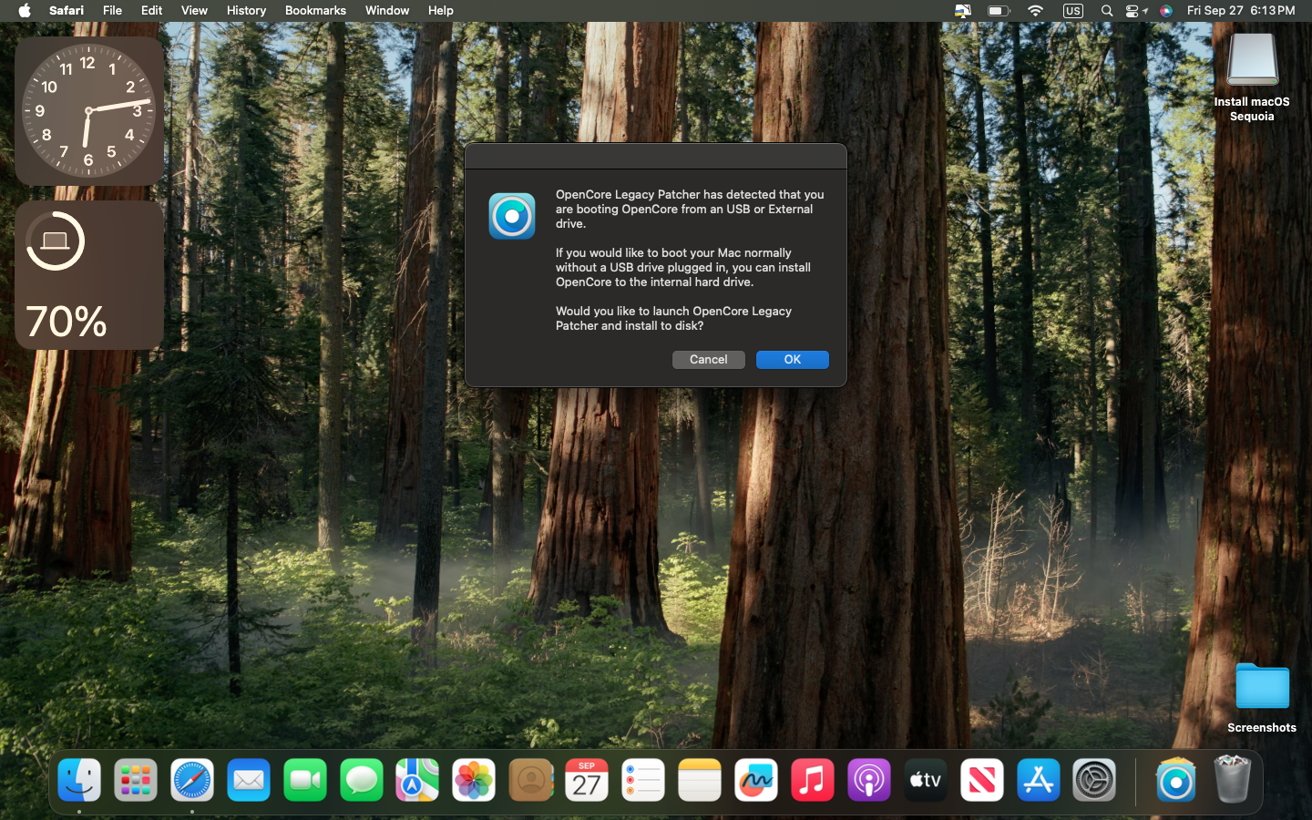Open Apple TV app from the Dock
The width and height of the screenshot is (1312, 820).
(x=926, y=780)
